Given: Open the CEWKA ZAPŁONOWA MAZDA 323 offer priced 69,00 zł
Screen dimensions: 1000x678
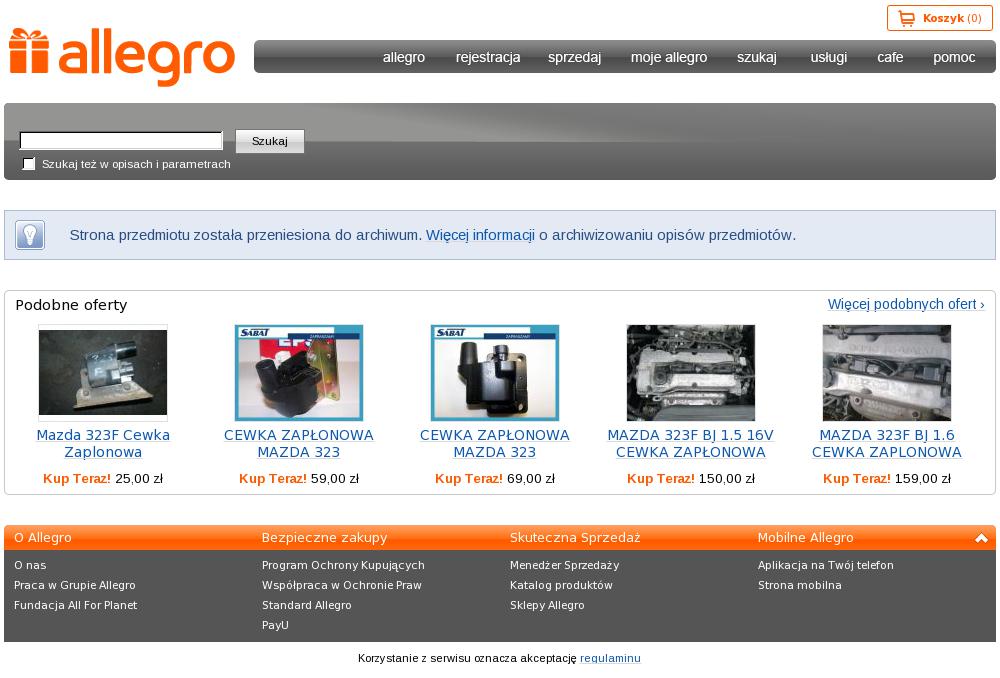Looking at the screenshot, I should [495, 443].
